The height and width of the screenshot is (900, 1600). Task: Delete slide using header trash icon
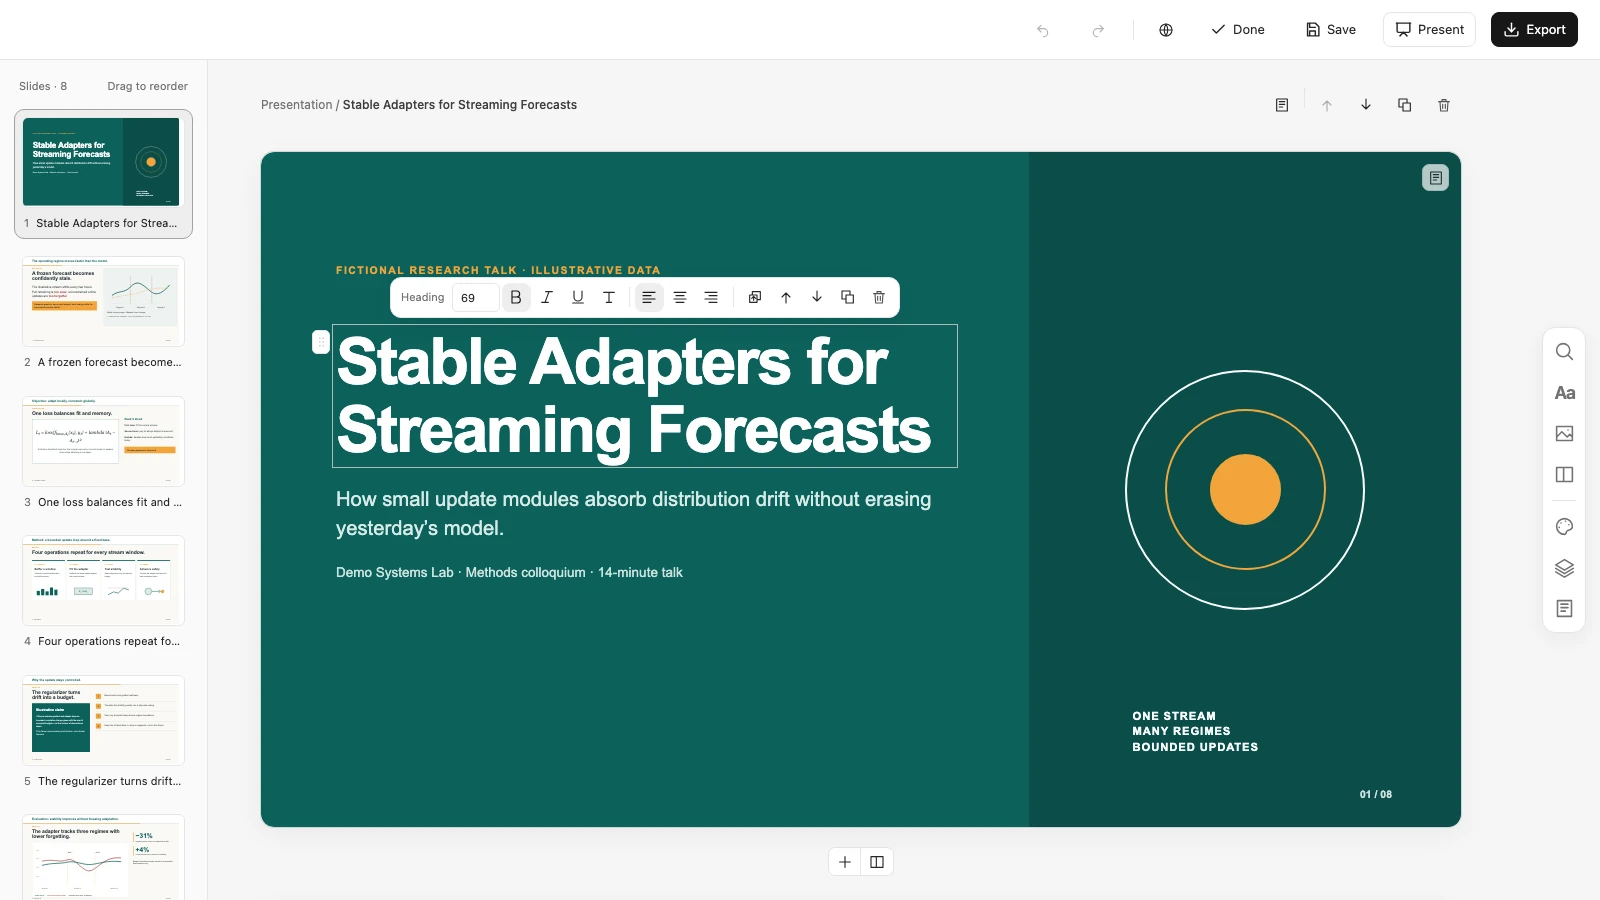(x=1444, y=105)
